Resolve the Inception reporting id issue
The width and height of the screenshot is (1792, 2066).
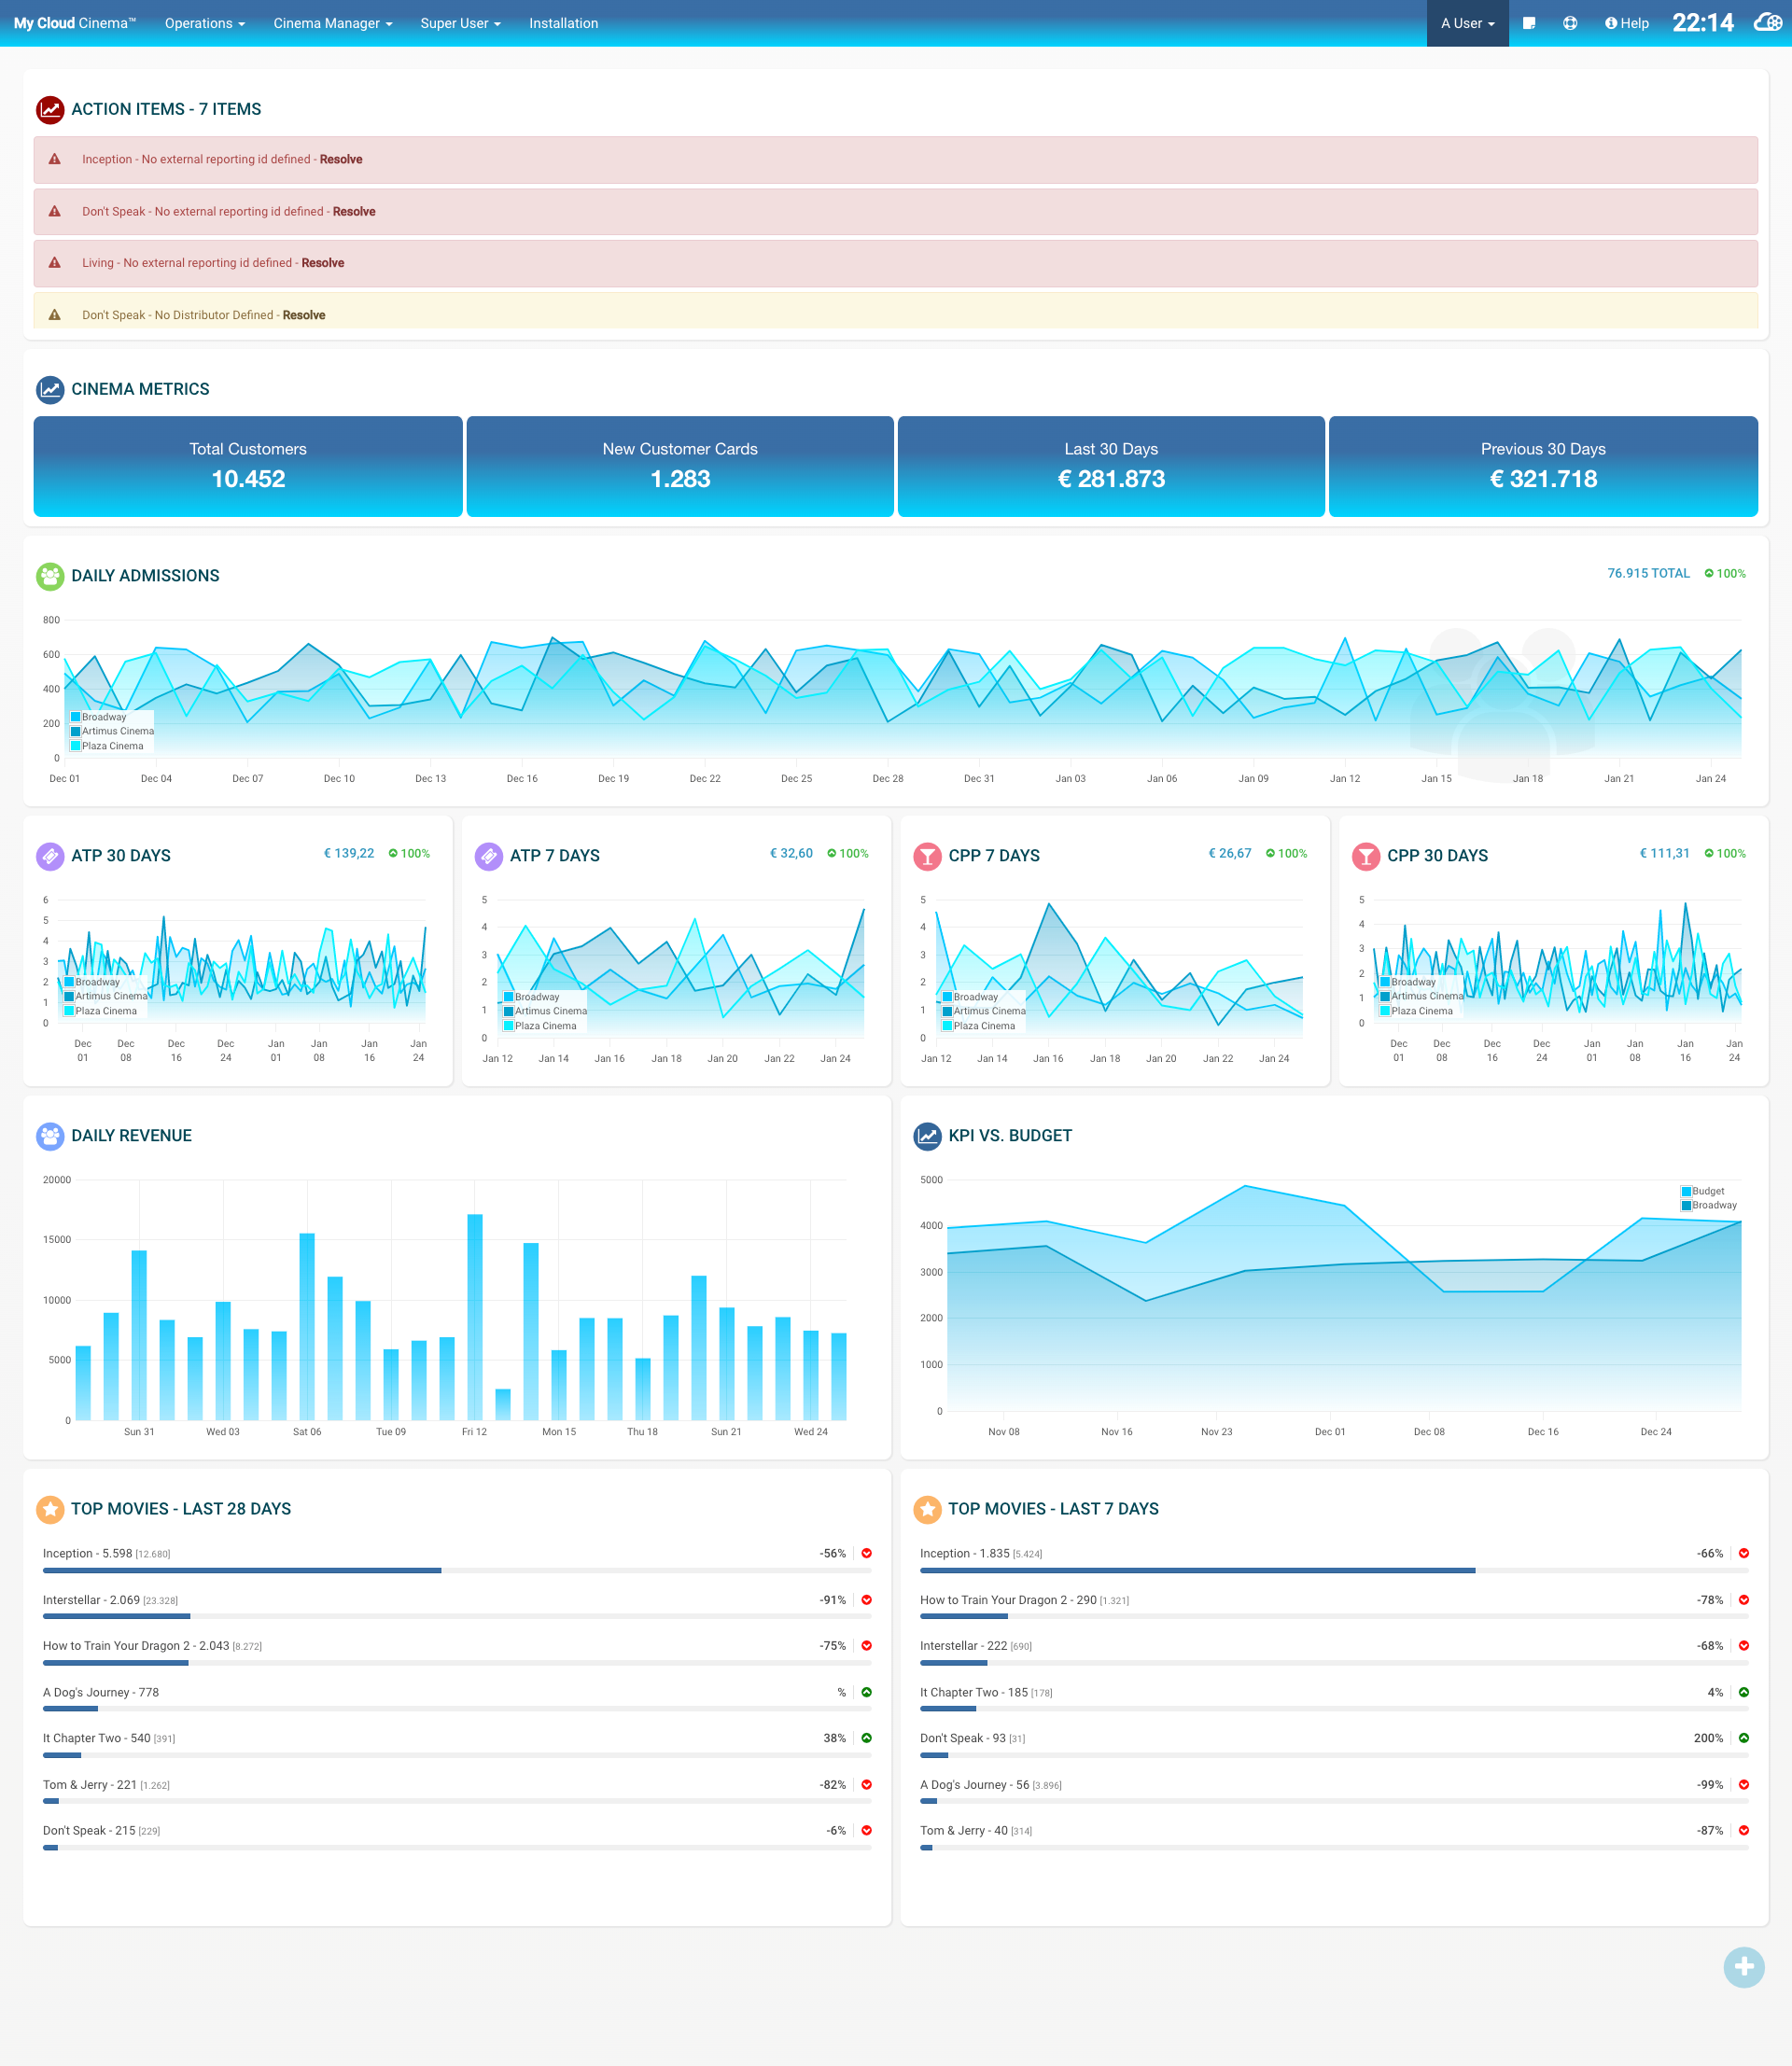point(341,159)
